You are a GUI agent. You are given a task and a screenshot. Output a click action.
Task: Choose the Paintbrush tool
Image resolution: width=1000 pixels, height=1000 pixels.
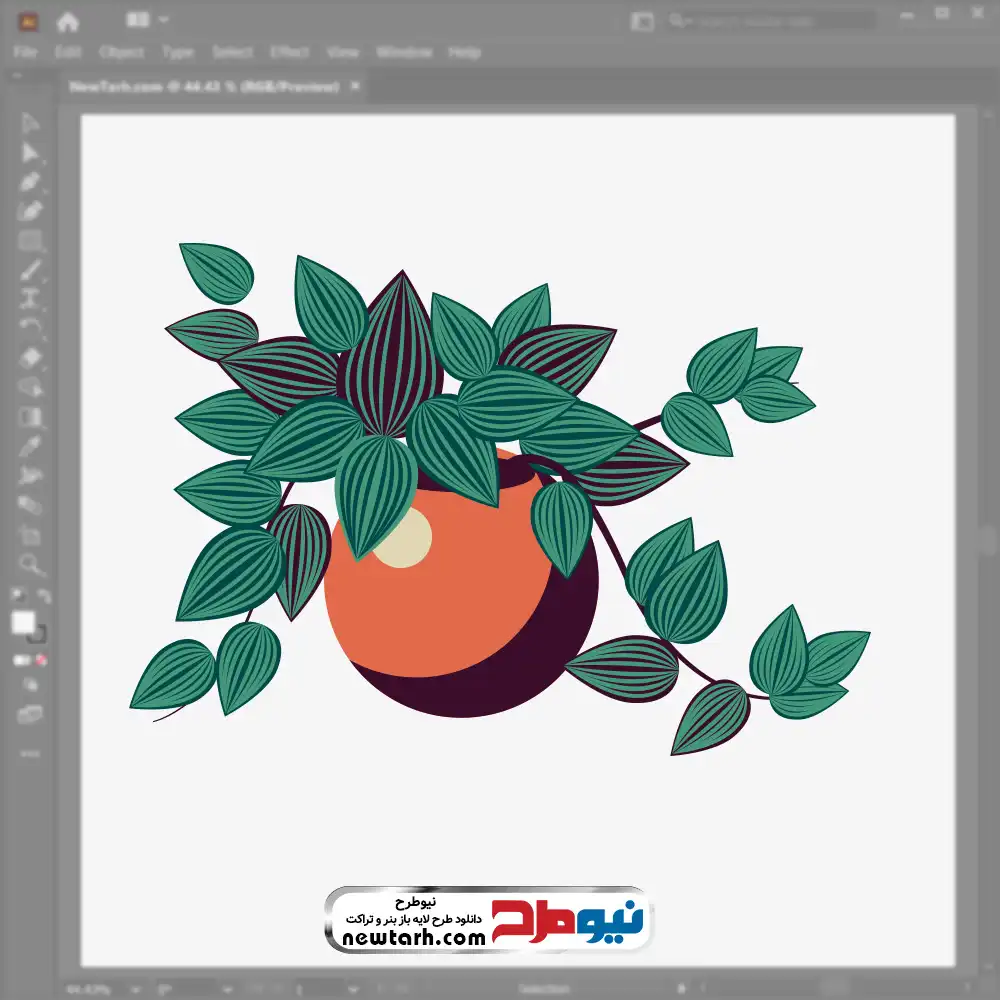click(x=30, y=270)
